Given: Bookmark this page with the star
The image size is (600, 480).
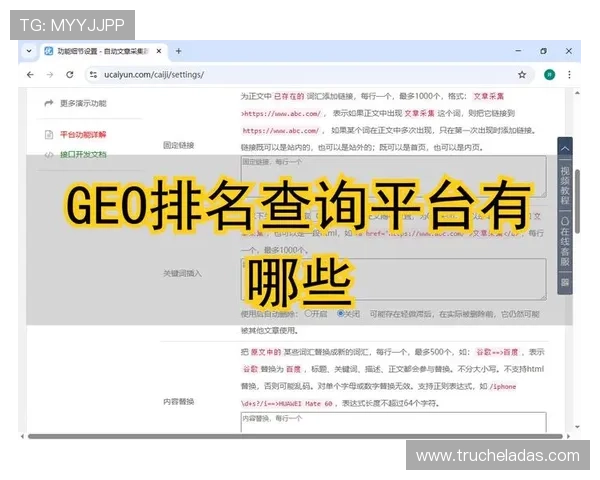Looking at the screenshot, I should 522,75.
